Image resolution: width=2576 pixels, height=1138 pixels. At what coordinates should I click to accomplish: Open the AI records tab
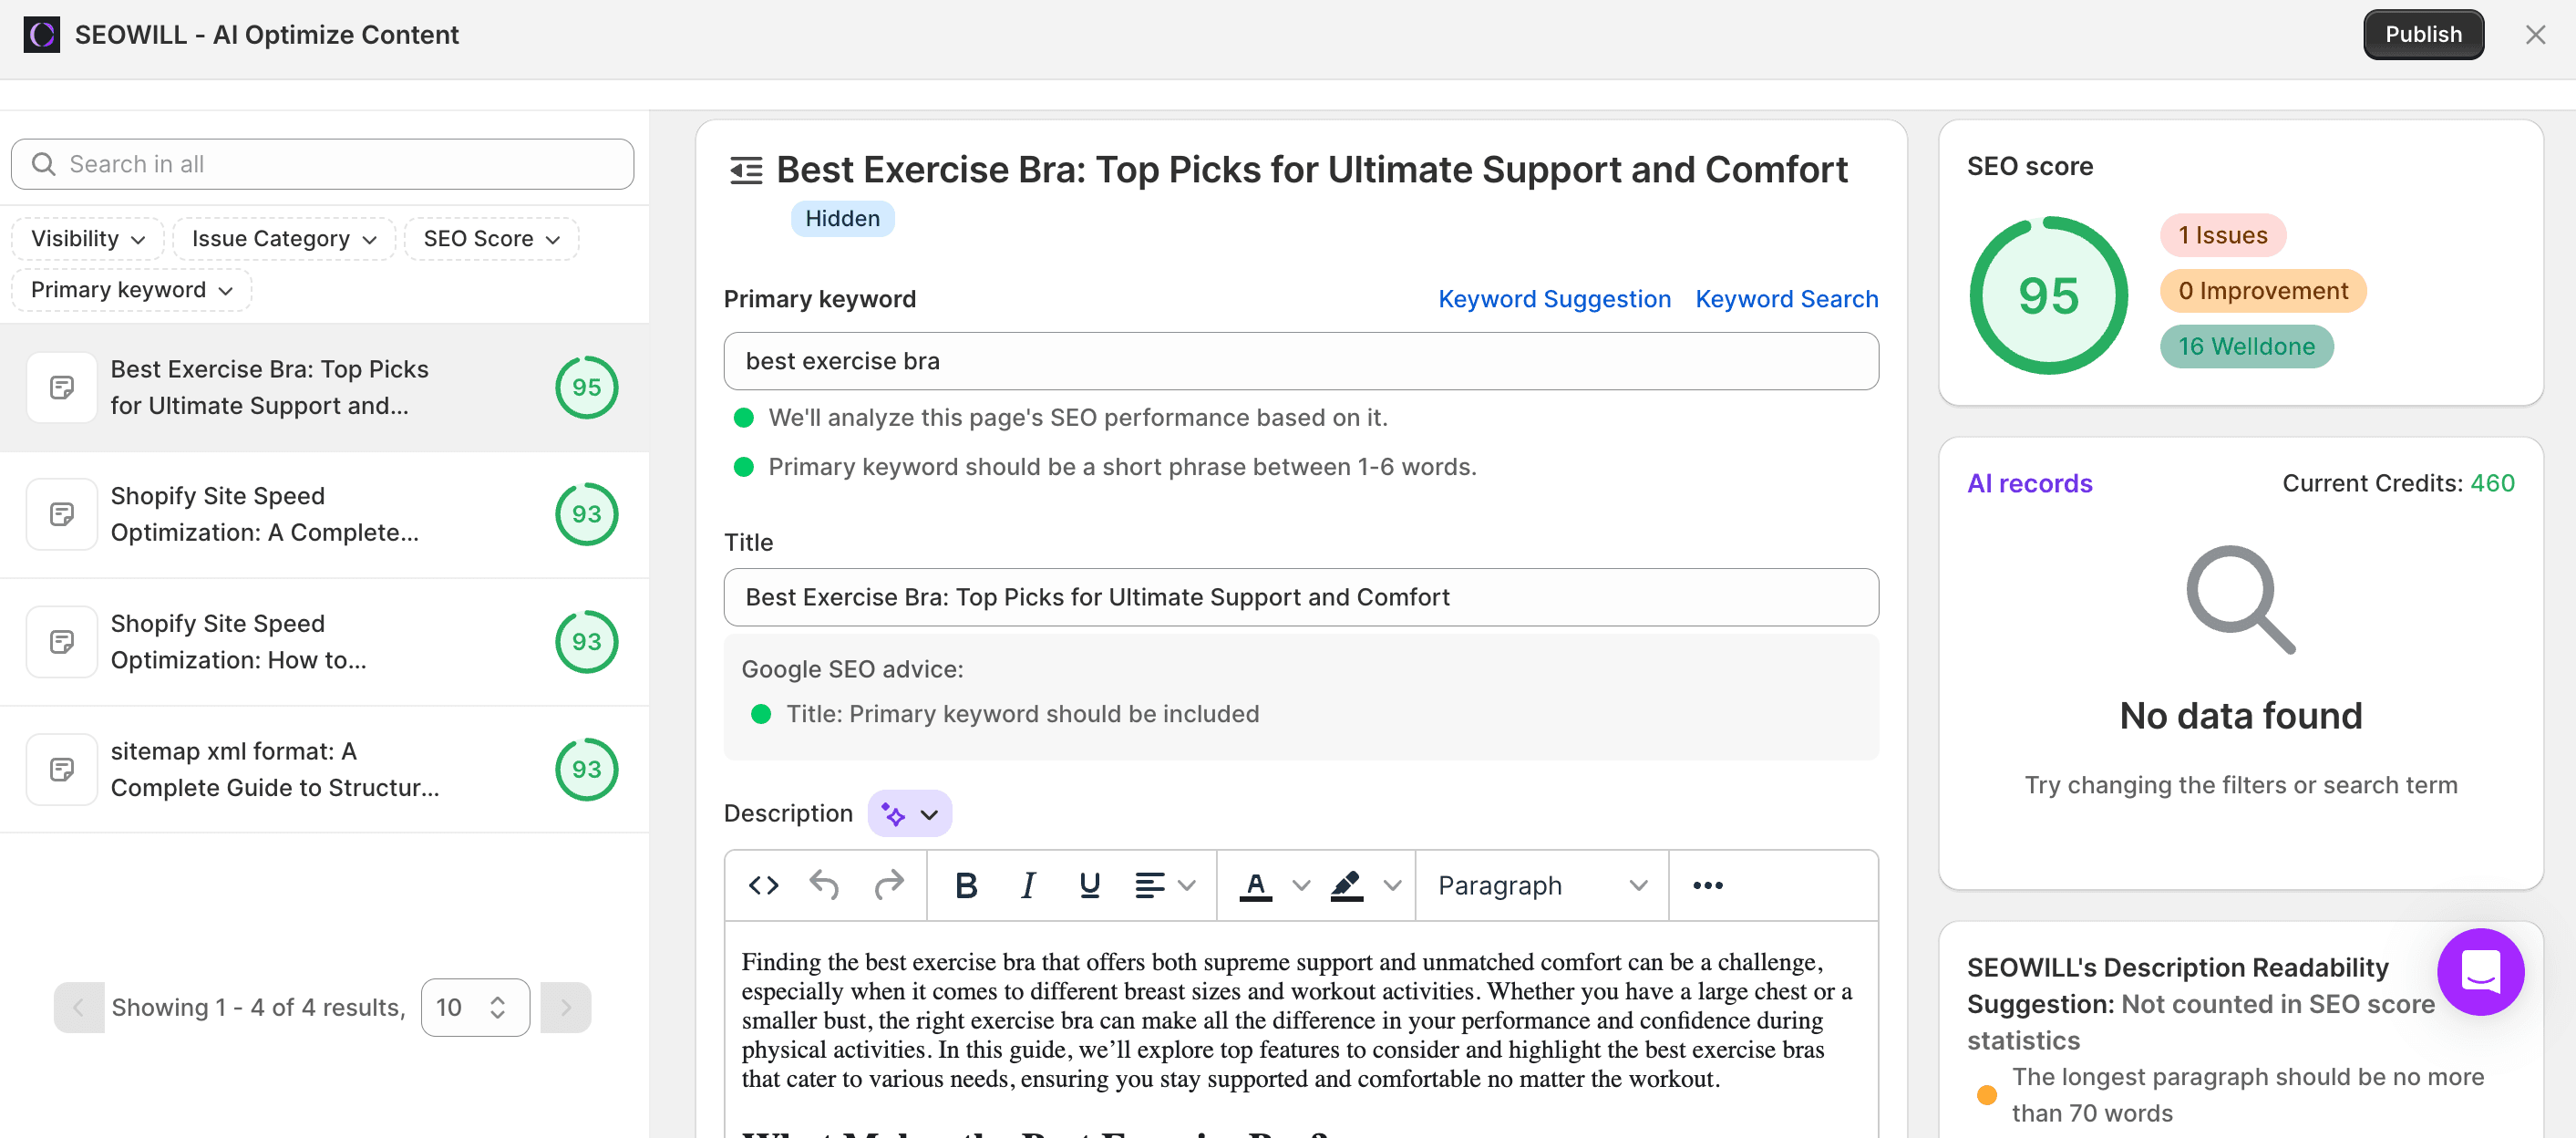point(2029,484)
